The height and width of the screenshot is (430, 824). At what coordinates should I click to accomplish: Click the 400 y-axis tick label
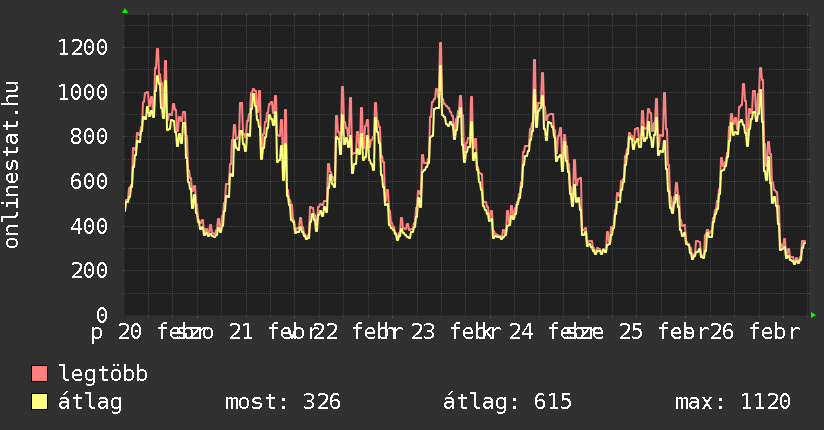pos(89,226)
